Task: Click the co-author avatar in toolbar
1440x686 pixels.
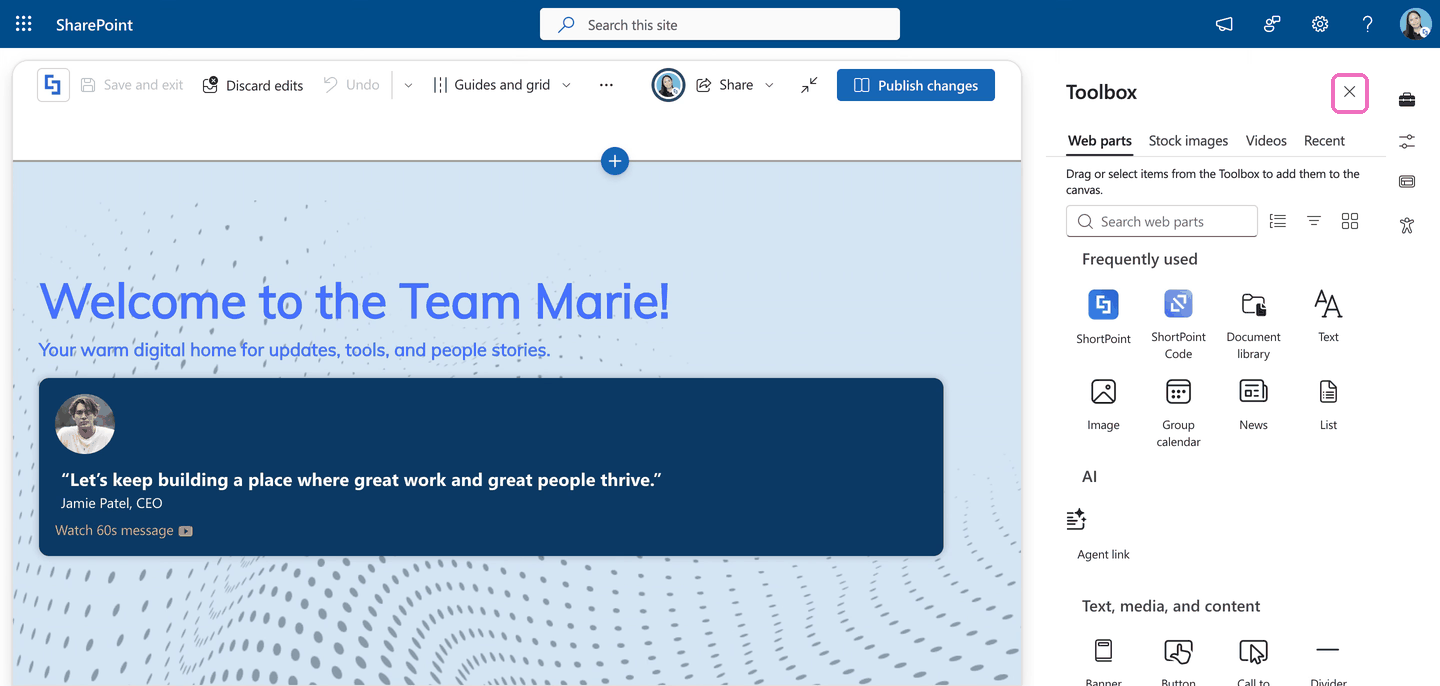Action: (668, 85)
